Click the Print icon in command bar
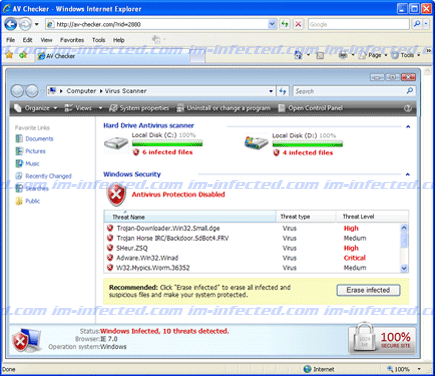 point(343,55)
